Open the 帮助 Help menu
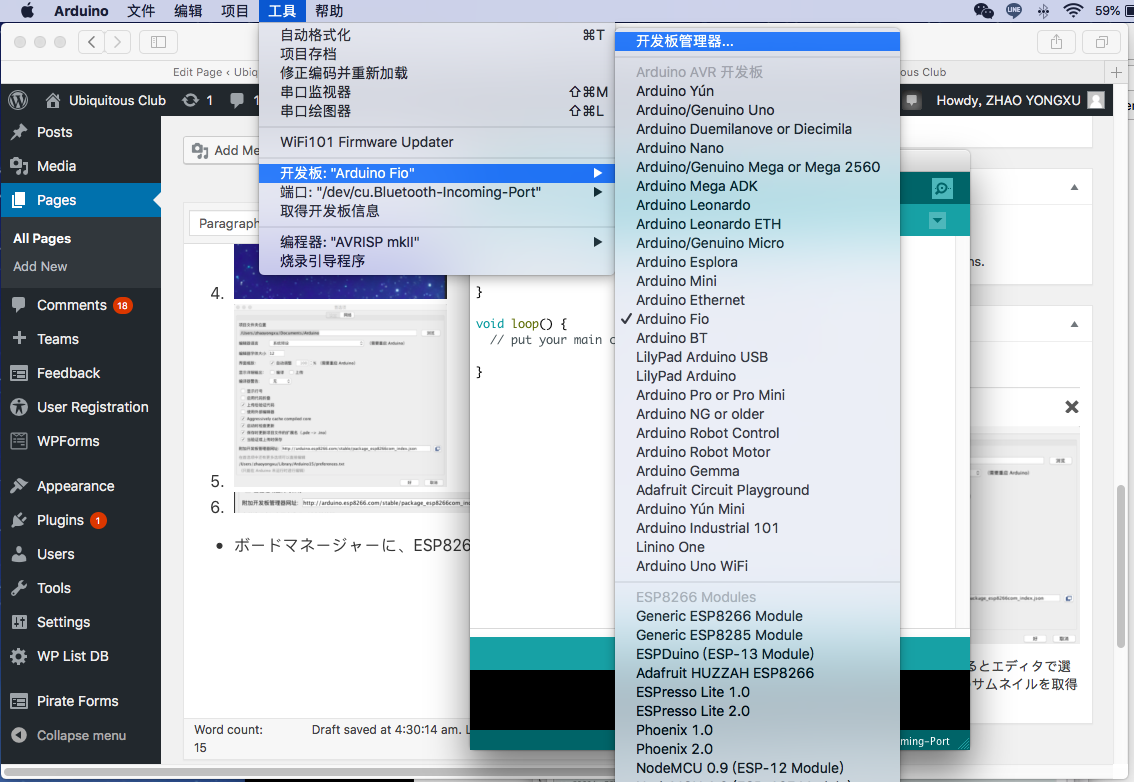This screenshot has width=1134, height=782. 329,11
